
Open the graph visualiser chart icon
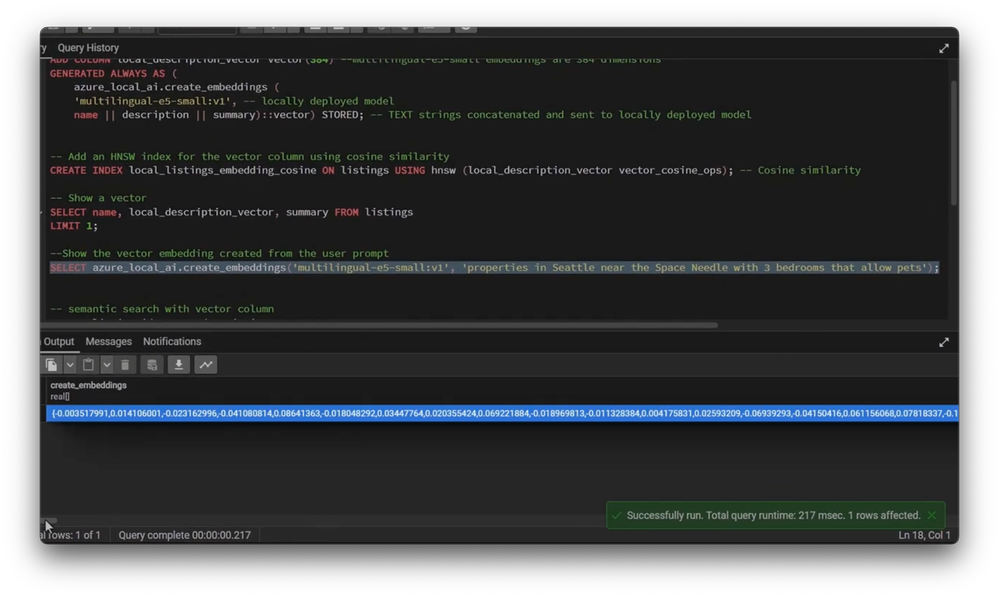click(x=206, y=364)
